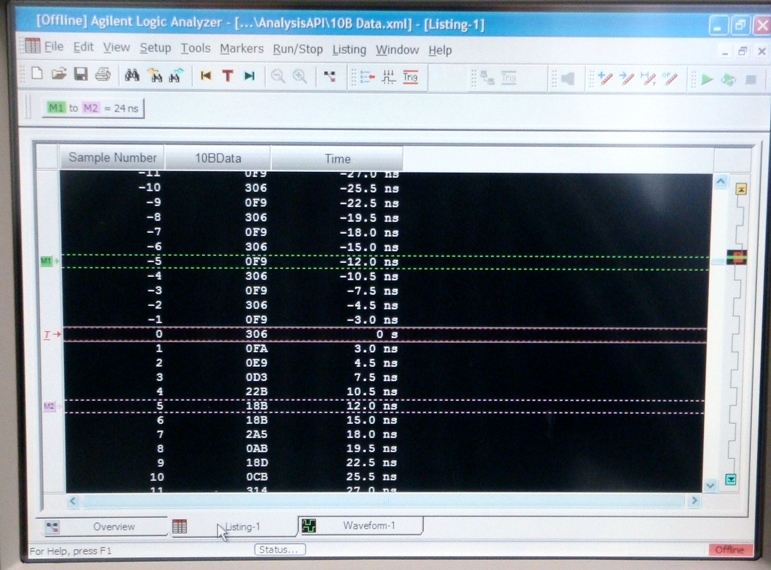Viewport: 771px width, 570px height.
Task: Click the pink M2 marker flag
Action: [49, 406]
